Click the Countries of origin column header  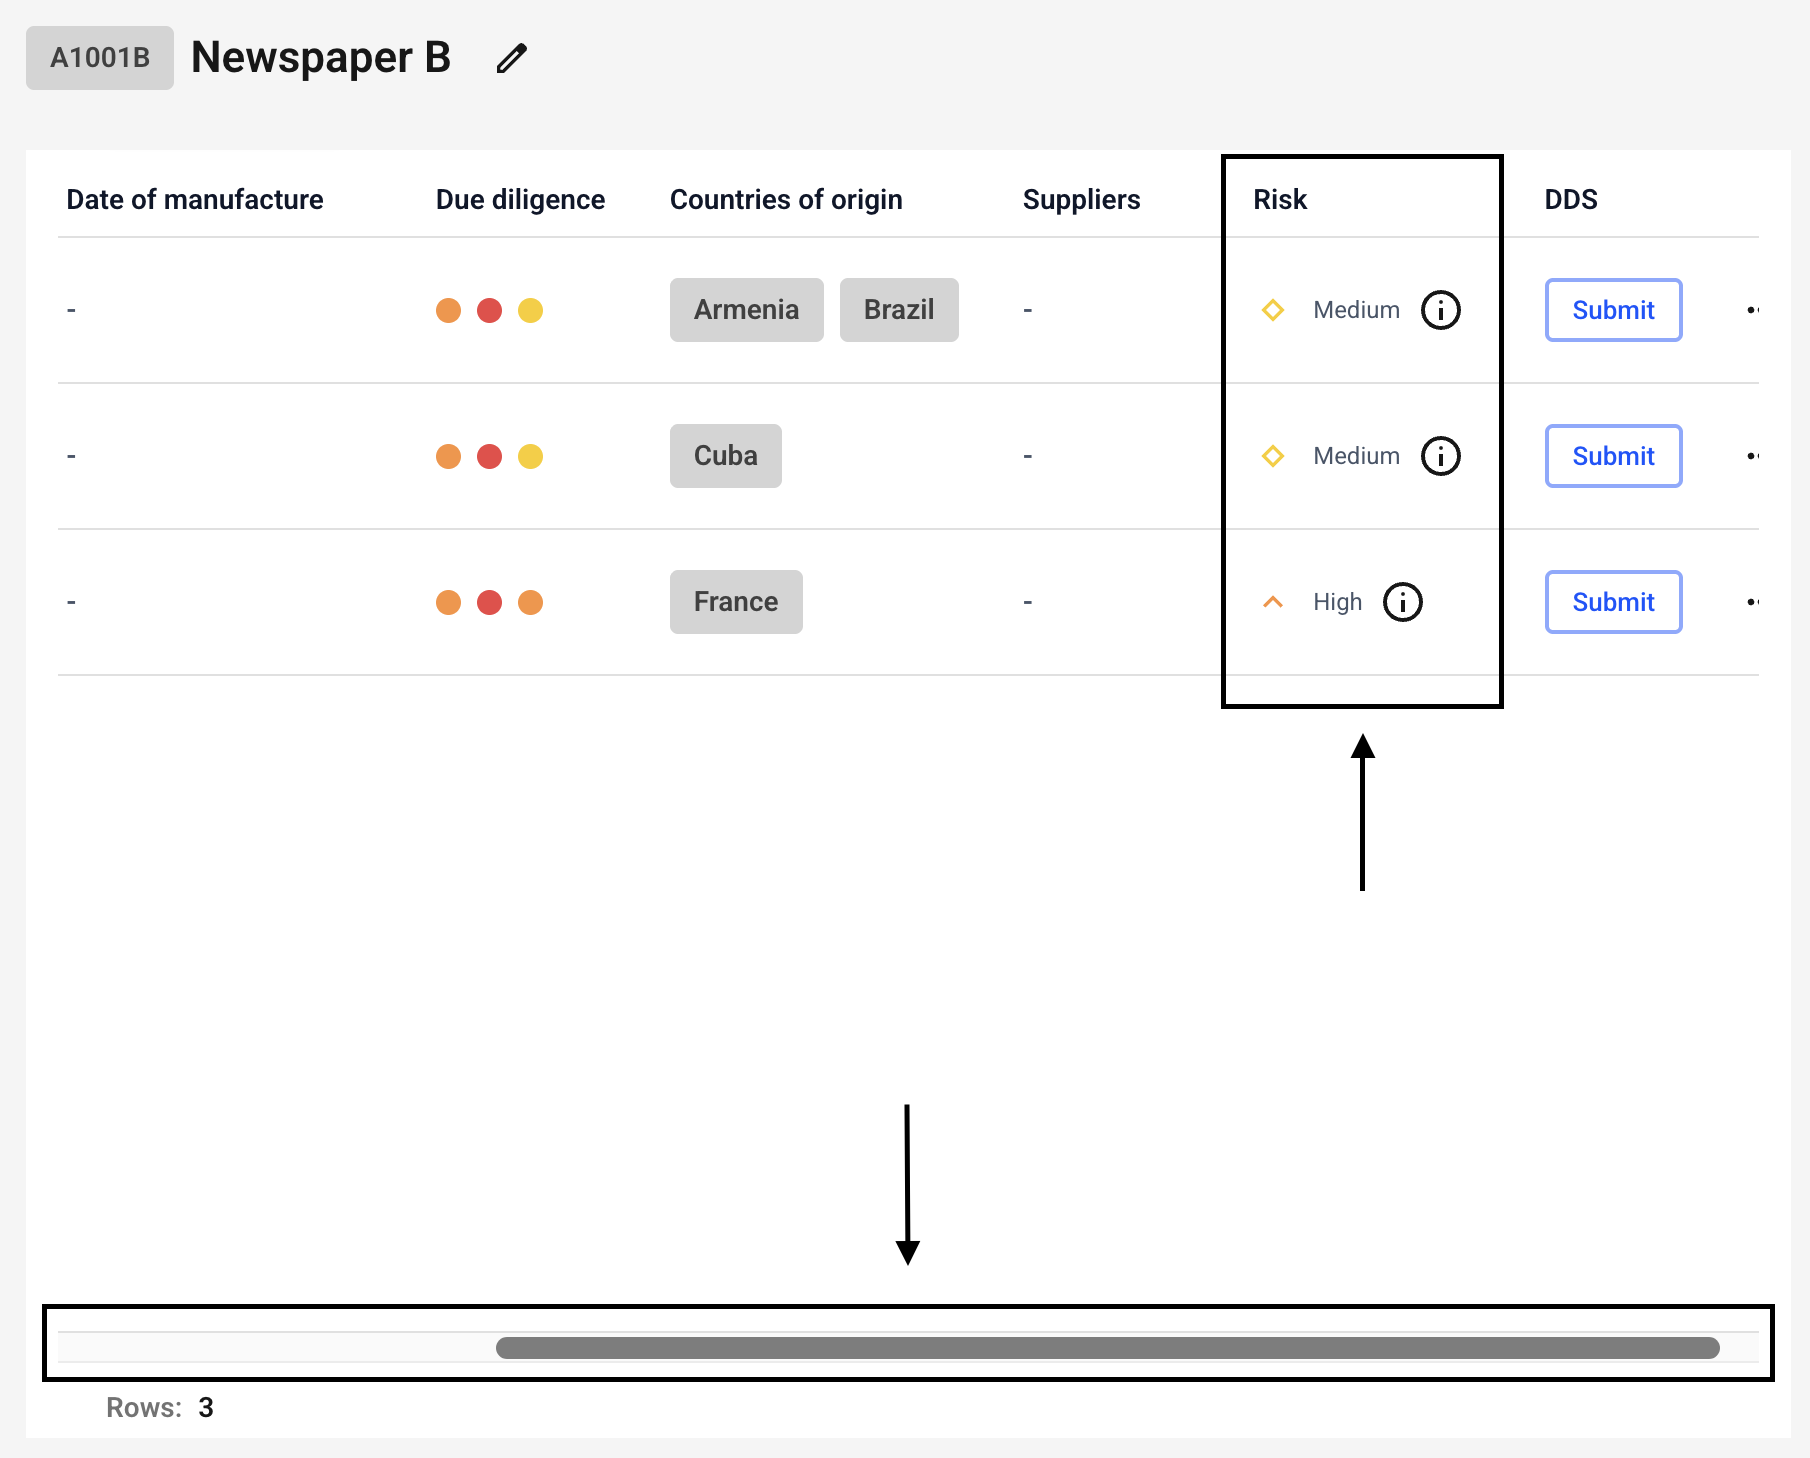pos(786,200)
